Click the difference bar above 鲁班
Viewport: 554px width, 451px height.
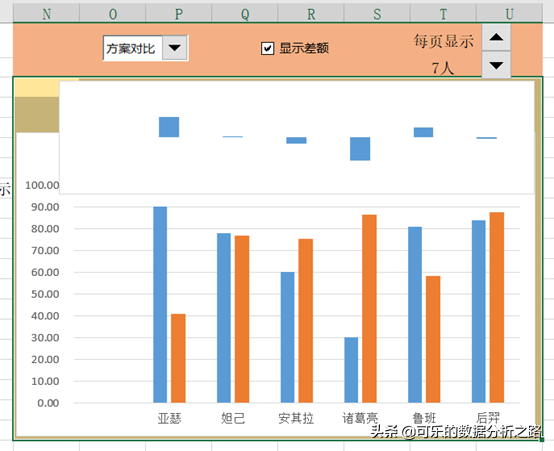[423, 132]
